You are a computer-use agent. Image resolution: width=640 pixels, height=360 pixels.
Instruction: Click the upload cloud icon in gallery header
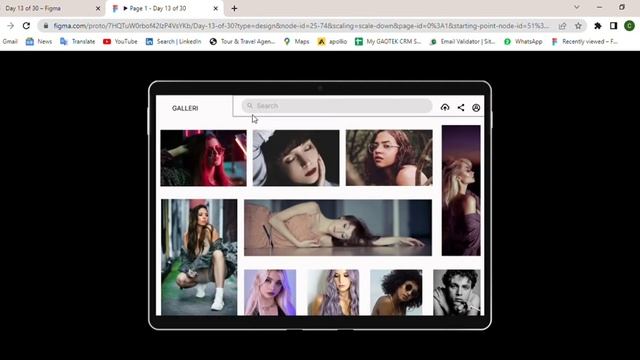pyautogui.click(x=445, y=107)
